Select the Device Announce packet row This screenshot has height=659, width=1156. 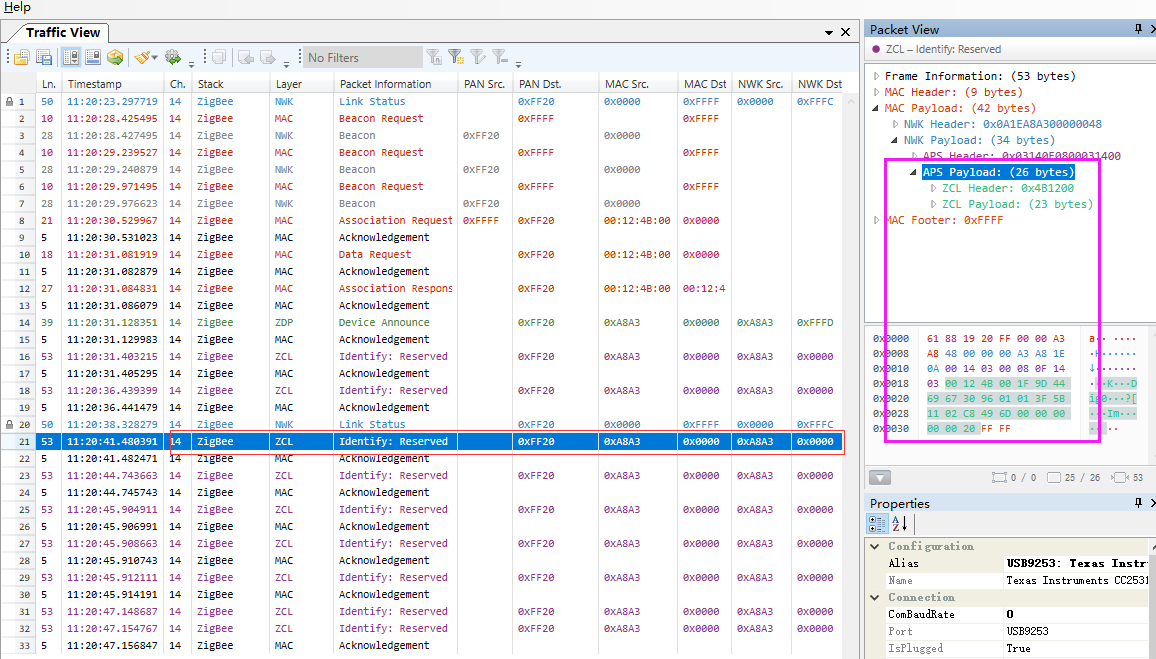point(384,323)
